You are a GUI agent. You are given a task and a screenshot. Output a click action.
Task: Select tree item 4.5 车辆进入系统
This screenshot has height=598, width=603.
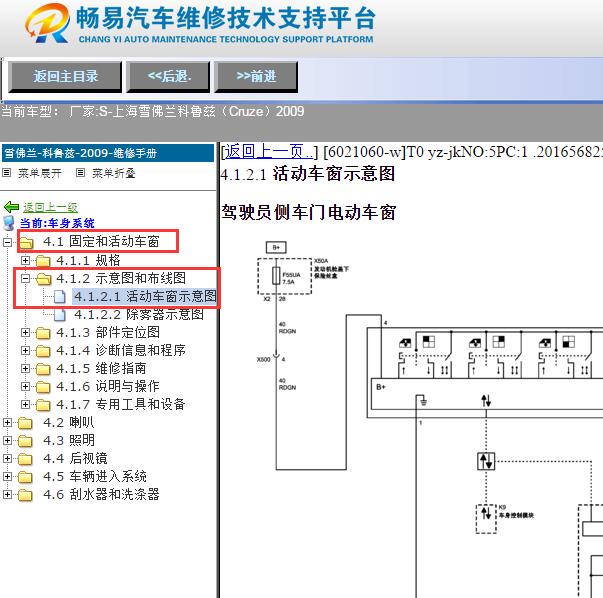(x=95, y=476)
